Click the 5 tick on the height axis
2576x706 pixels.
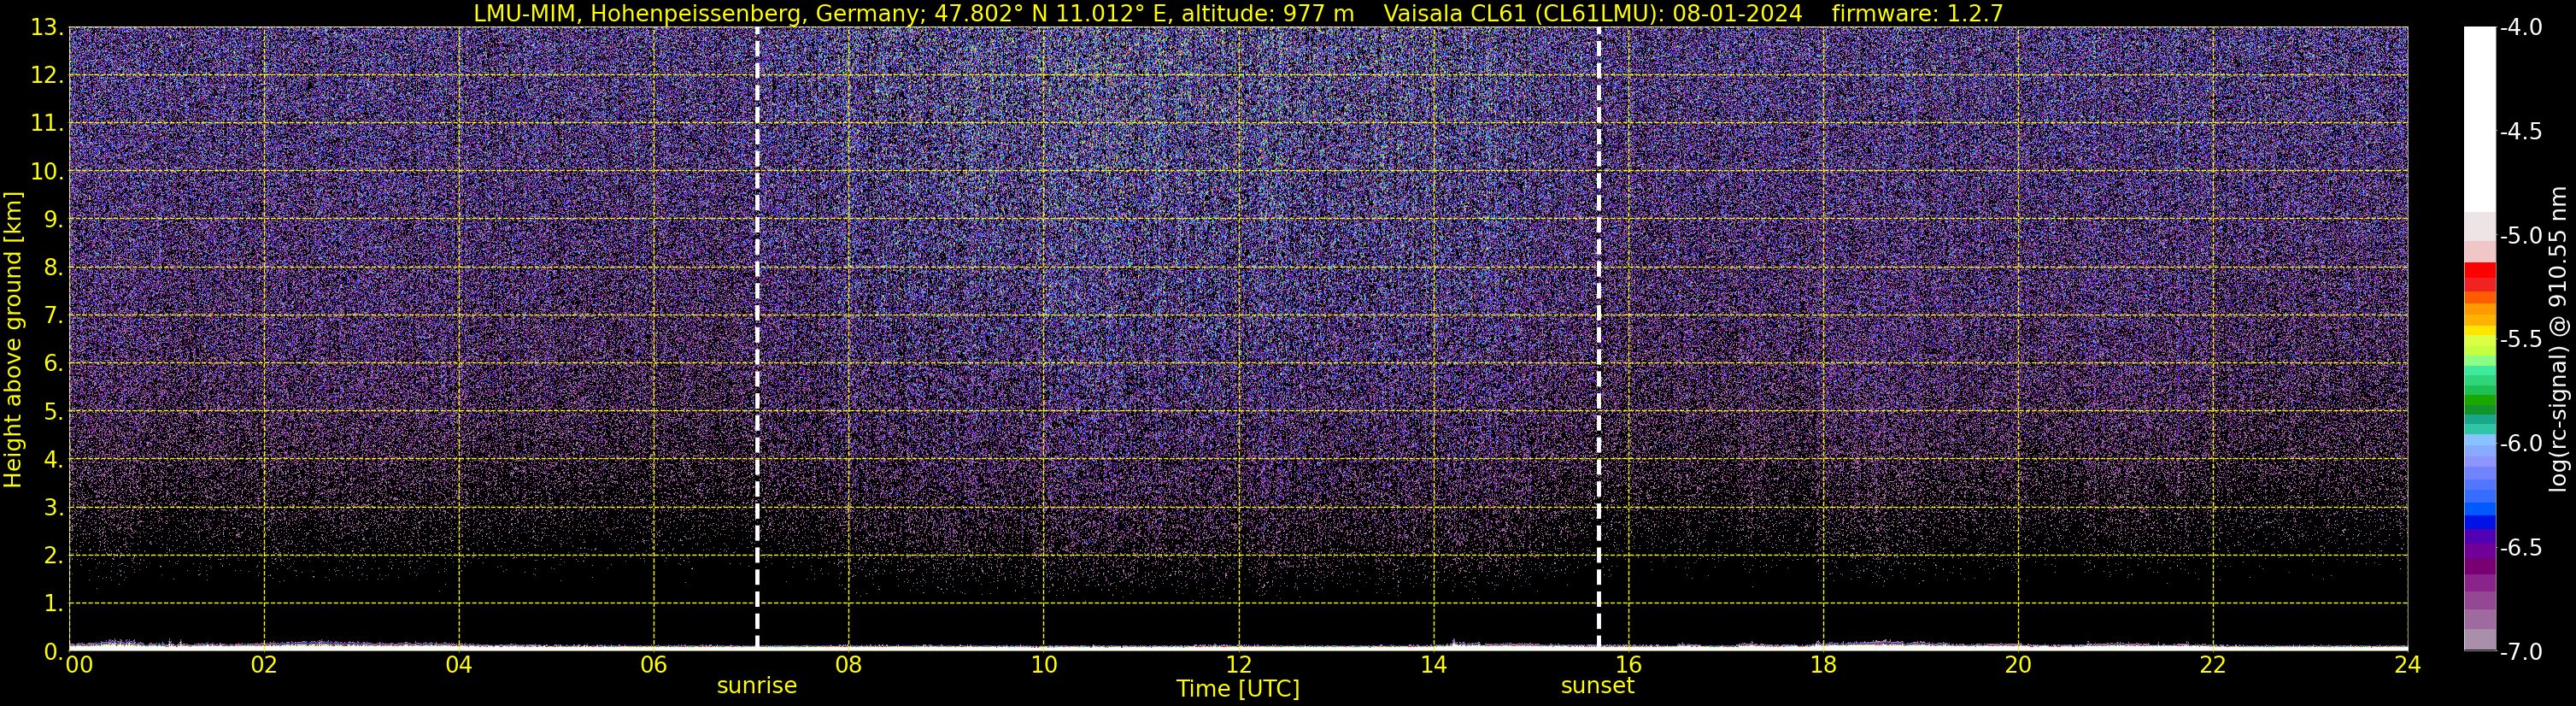pyautogui.click(x=52, y=412)
